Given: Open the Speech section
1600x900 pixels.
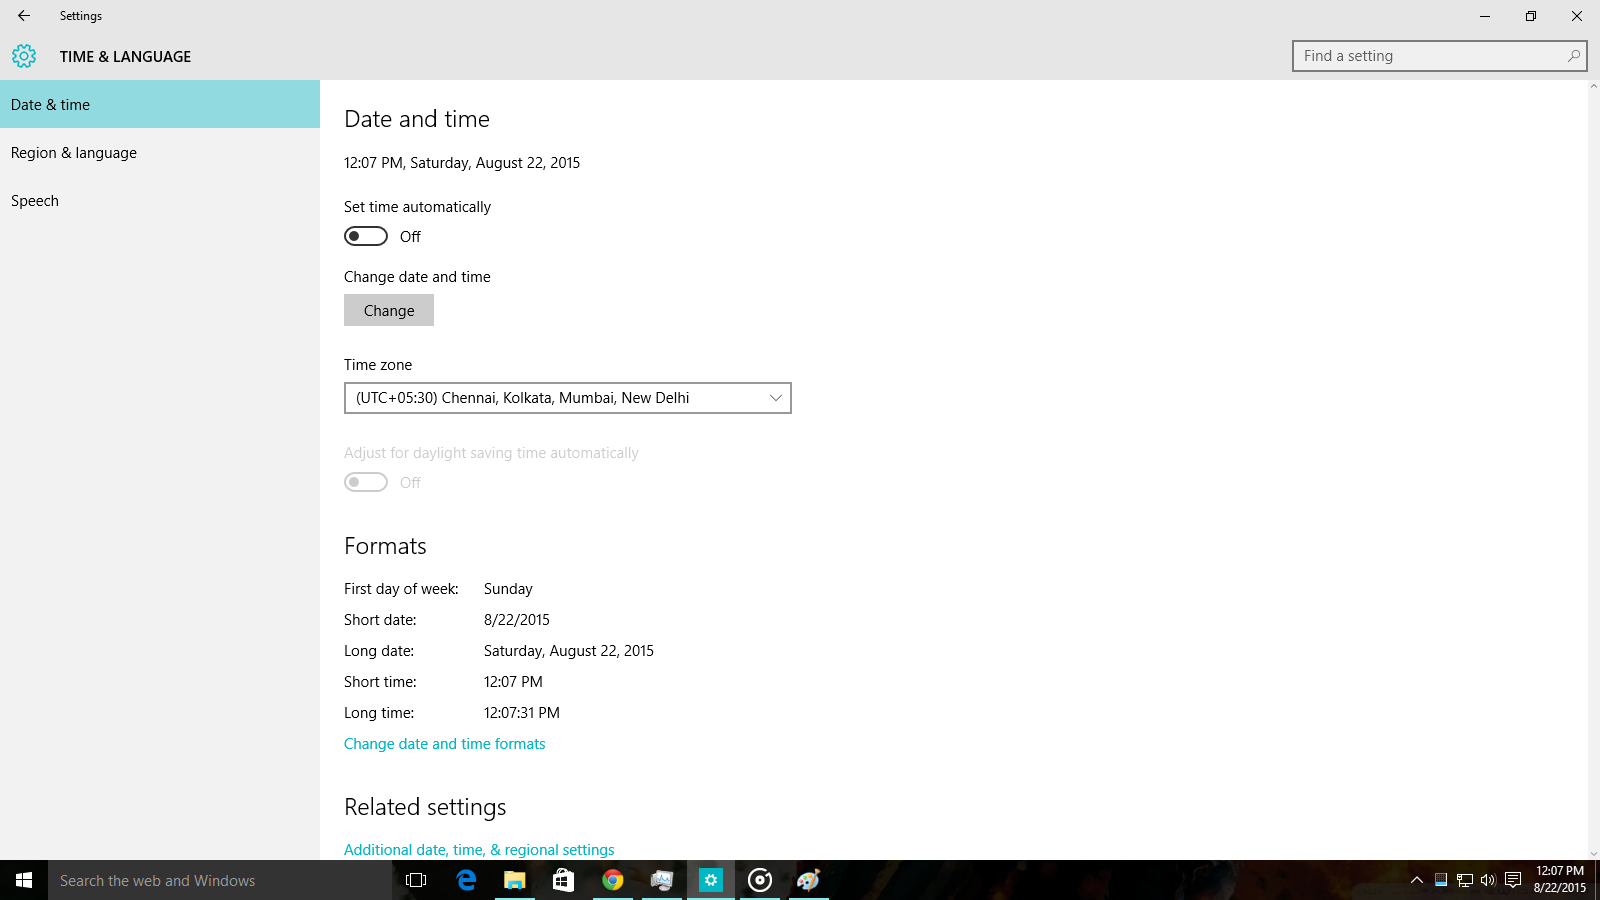Looking at the screenshot, I should point(160,200).
